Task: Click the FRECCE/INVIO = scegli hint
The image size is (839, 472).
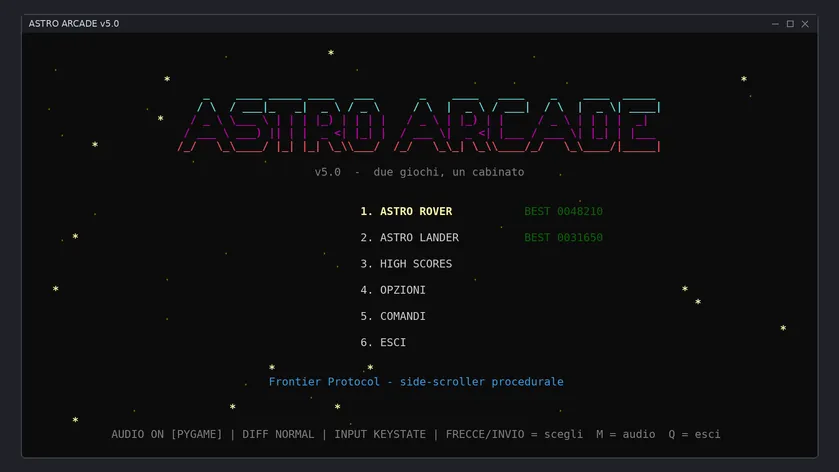Action: [x=514, y=434]
